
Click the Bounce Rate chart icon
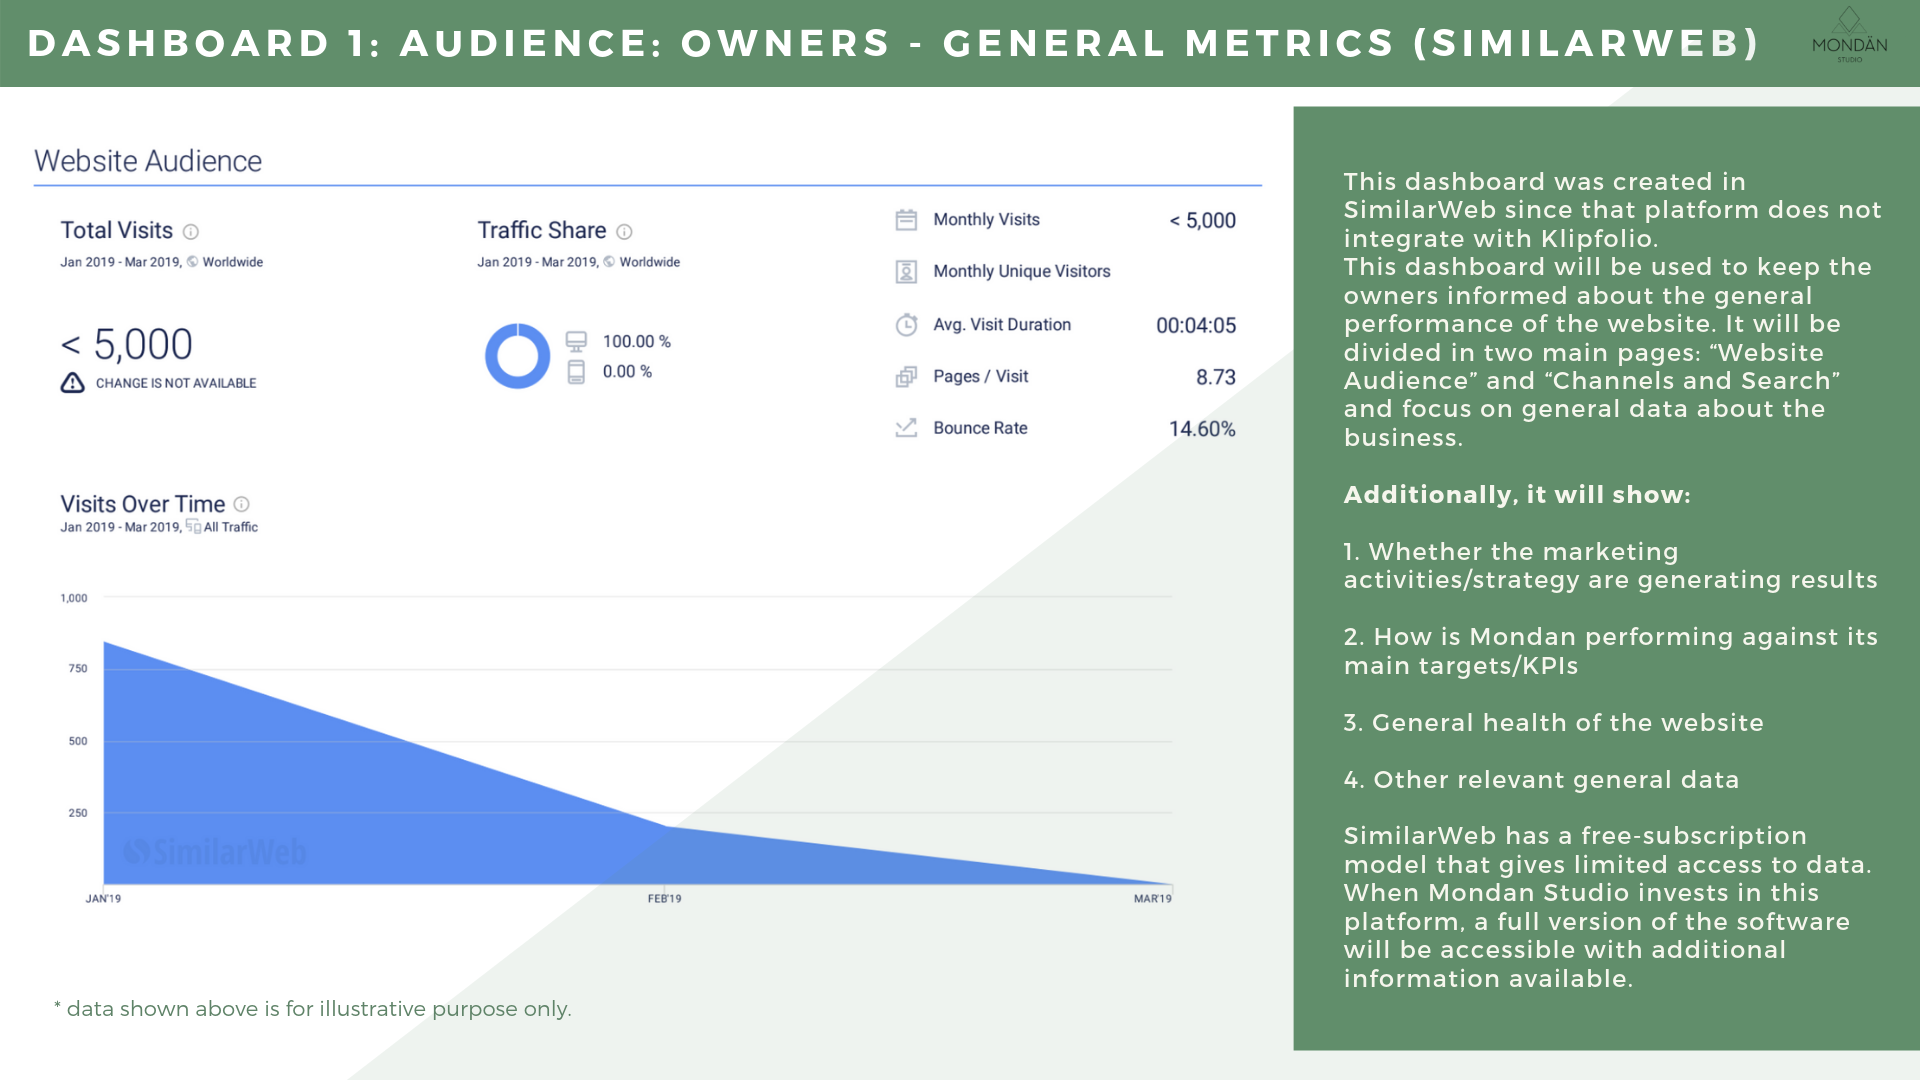(906, 428)
